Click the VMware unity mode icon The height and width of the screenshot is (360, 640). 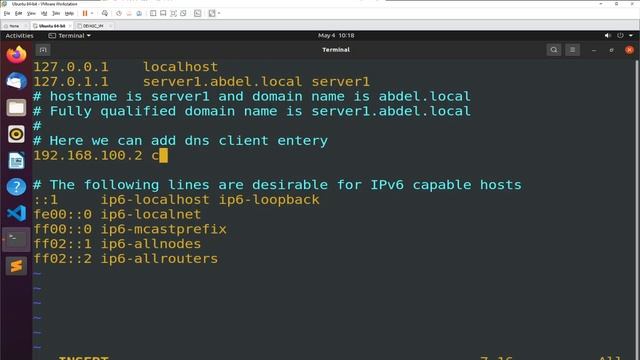tap(183, 13)
